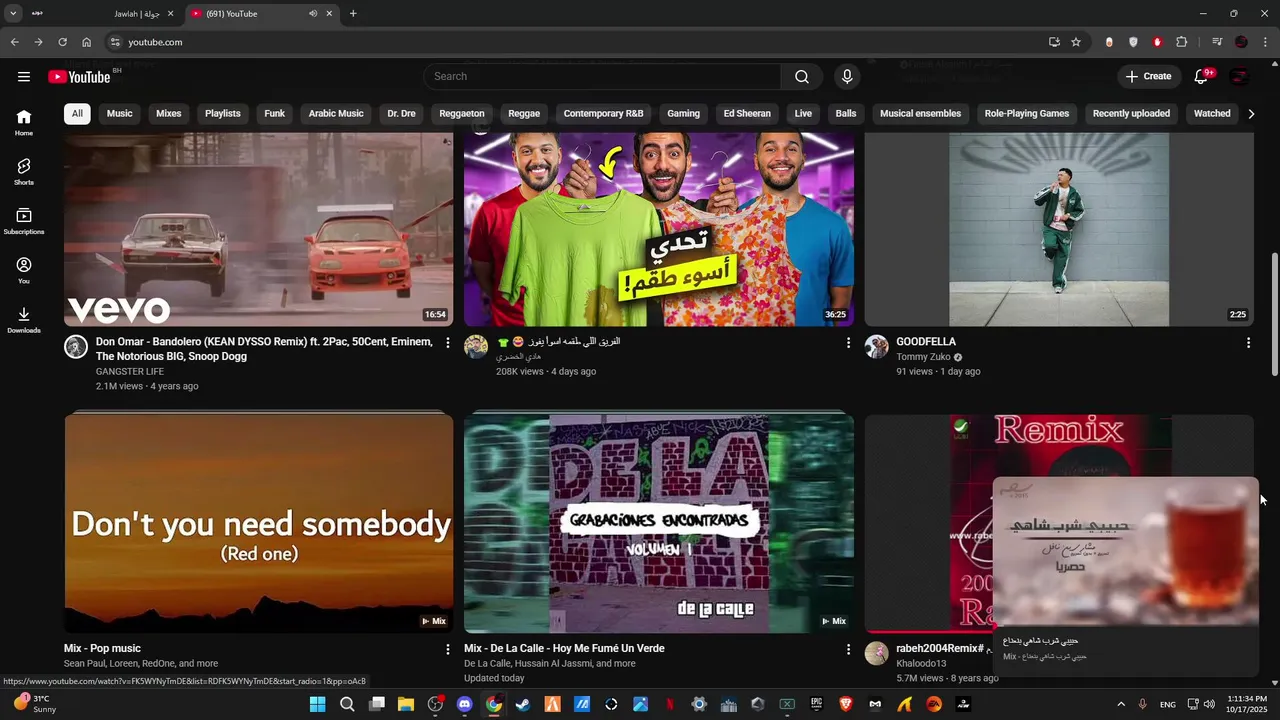Open the YouTube guide hamburger menu
1280x720 pixels.
[x=24, y=76]
